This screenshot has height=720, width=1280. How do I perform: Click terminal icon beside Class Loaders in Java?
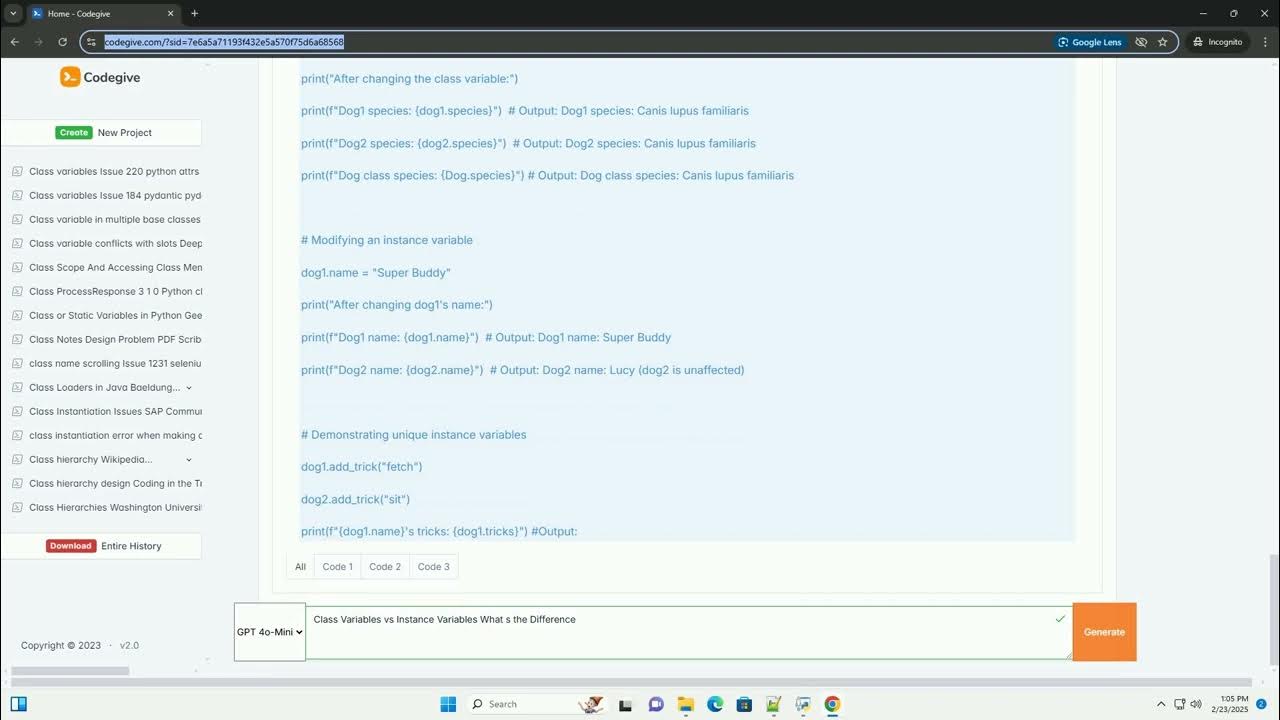click(17, 387)
